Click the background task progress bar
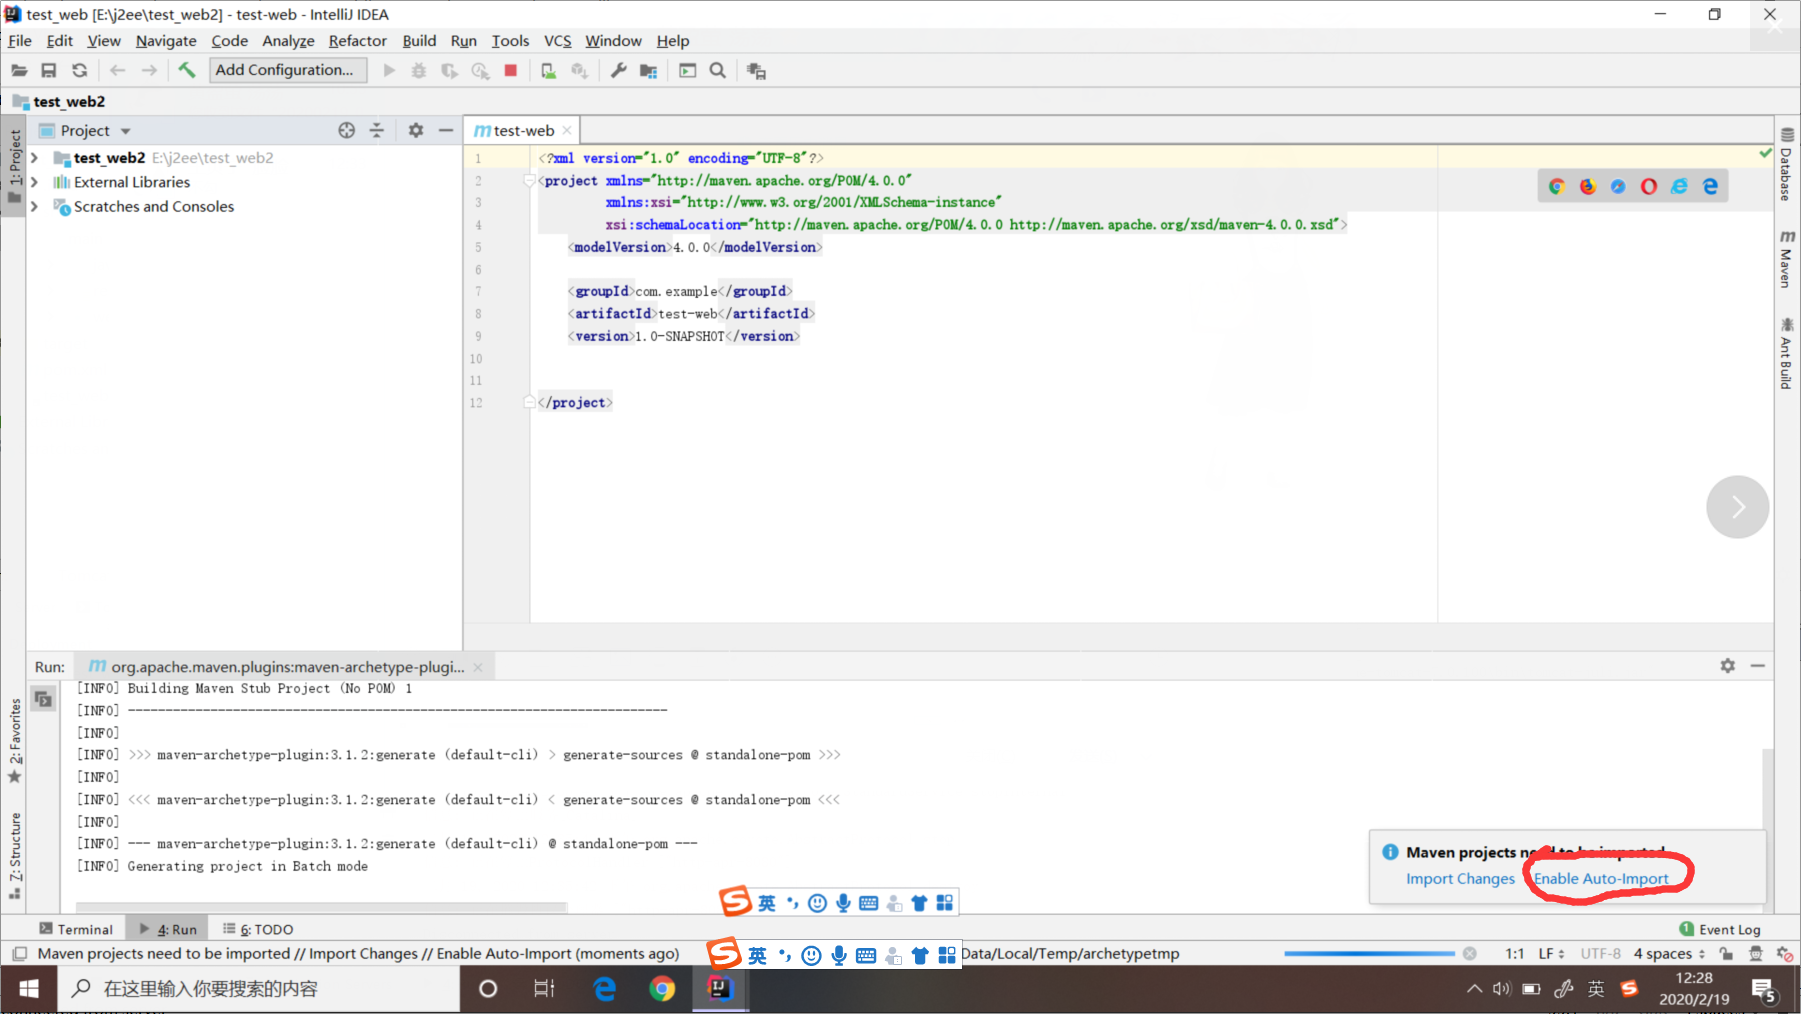 coord(1368,954)
